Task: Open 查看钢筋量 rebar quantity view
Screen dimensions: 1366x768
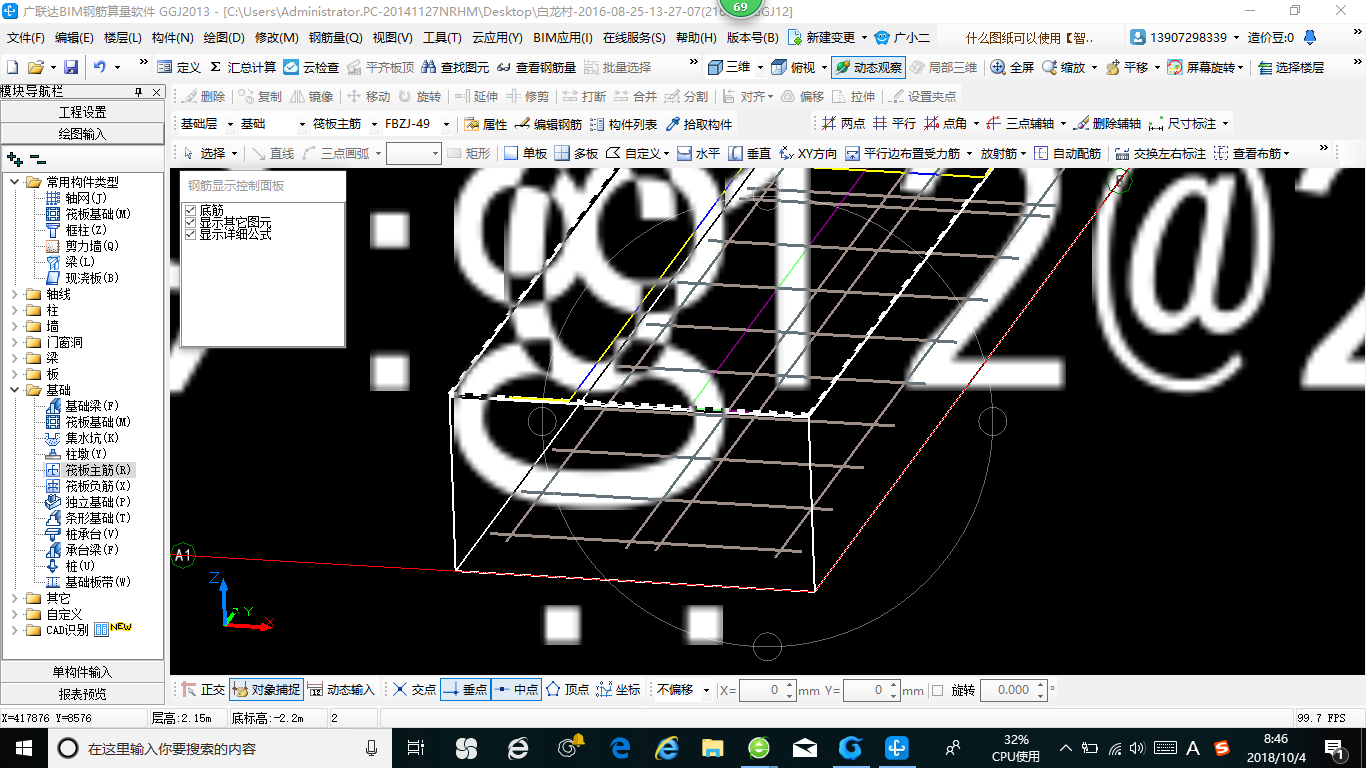Action: pos(536,67)
